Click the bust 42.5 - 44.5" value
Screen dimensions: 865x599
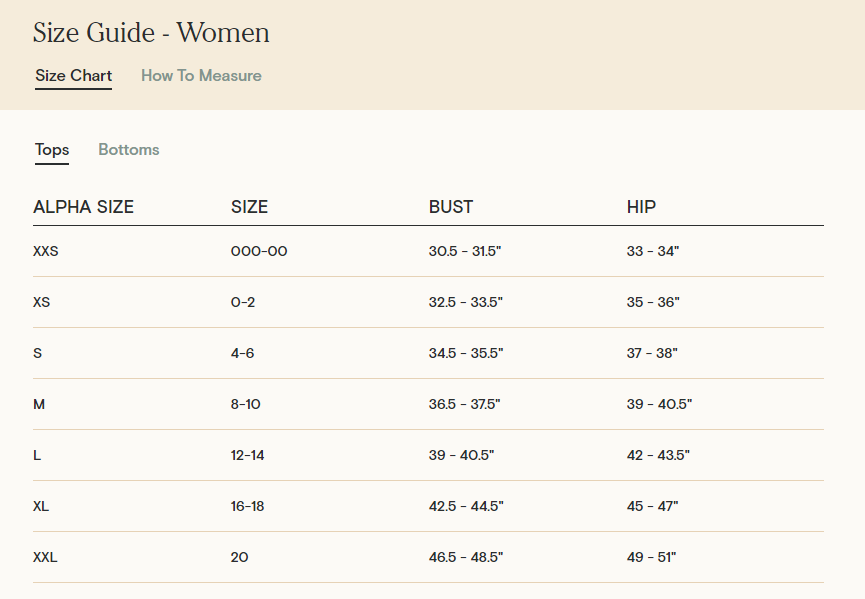tap(466, 506)
